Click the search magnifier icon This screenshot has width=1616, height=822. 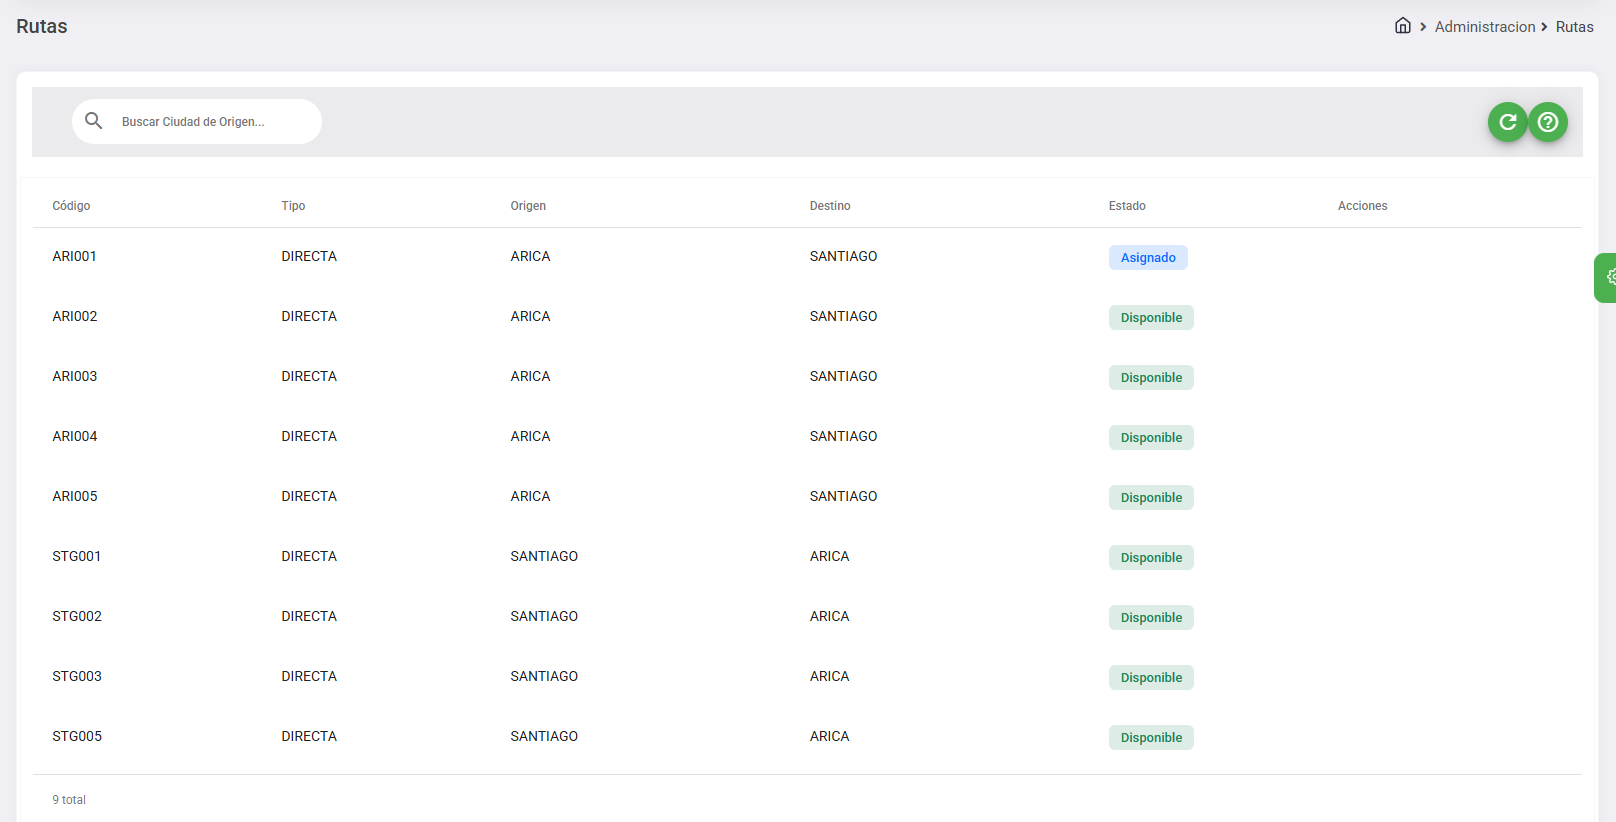coord(94,121)
